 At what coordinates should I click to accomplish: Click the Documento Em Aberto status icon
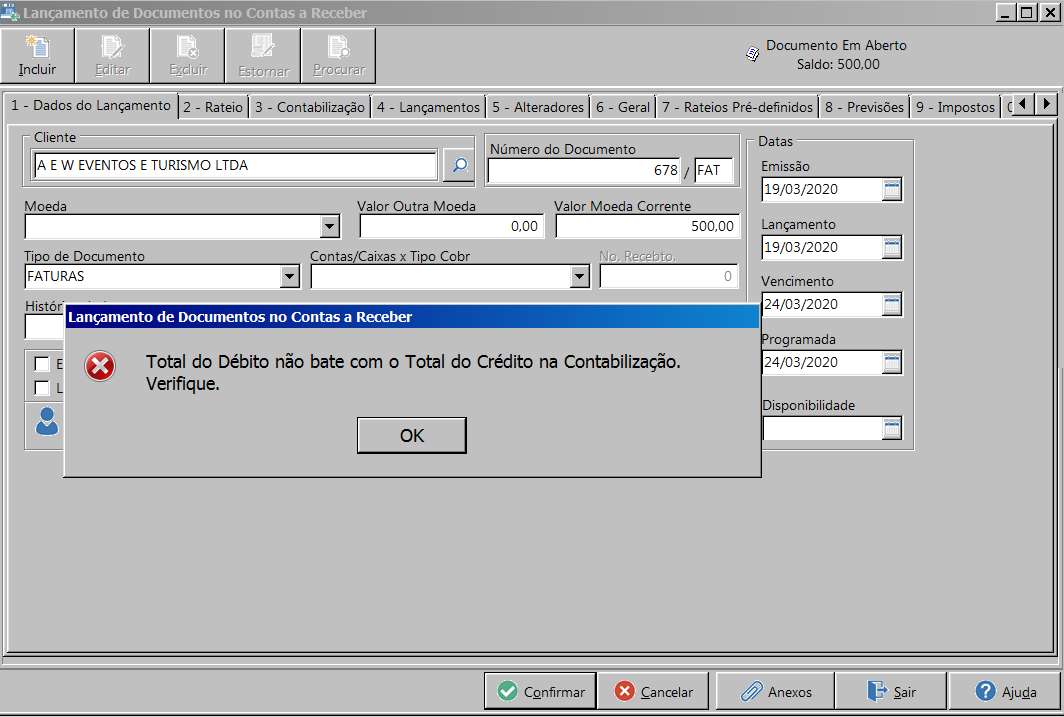(753, 54)
